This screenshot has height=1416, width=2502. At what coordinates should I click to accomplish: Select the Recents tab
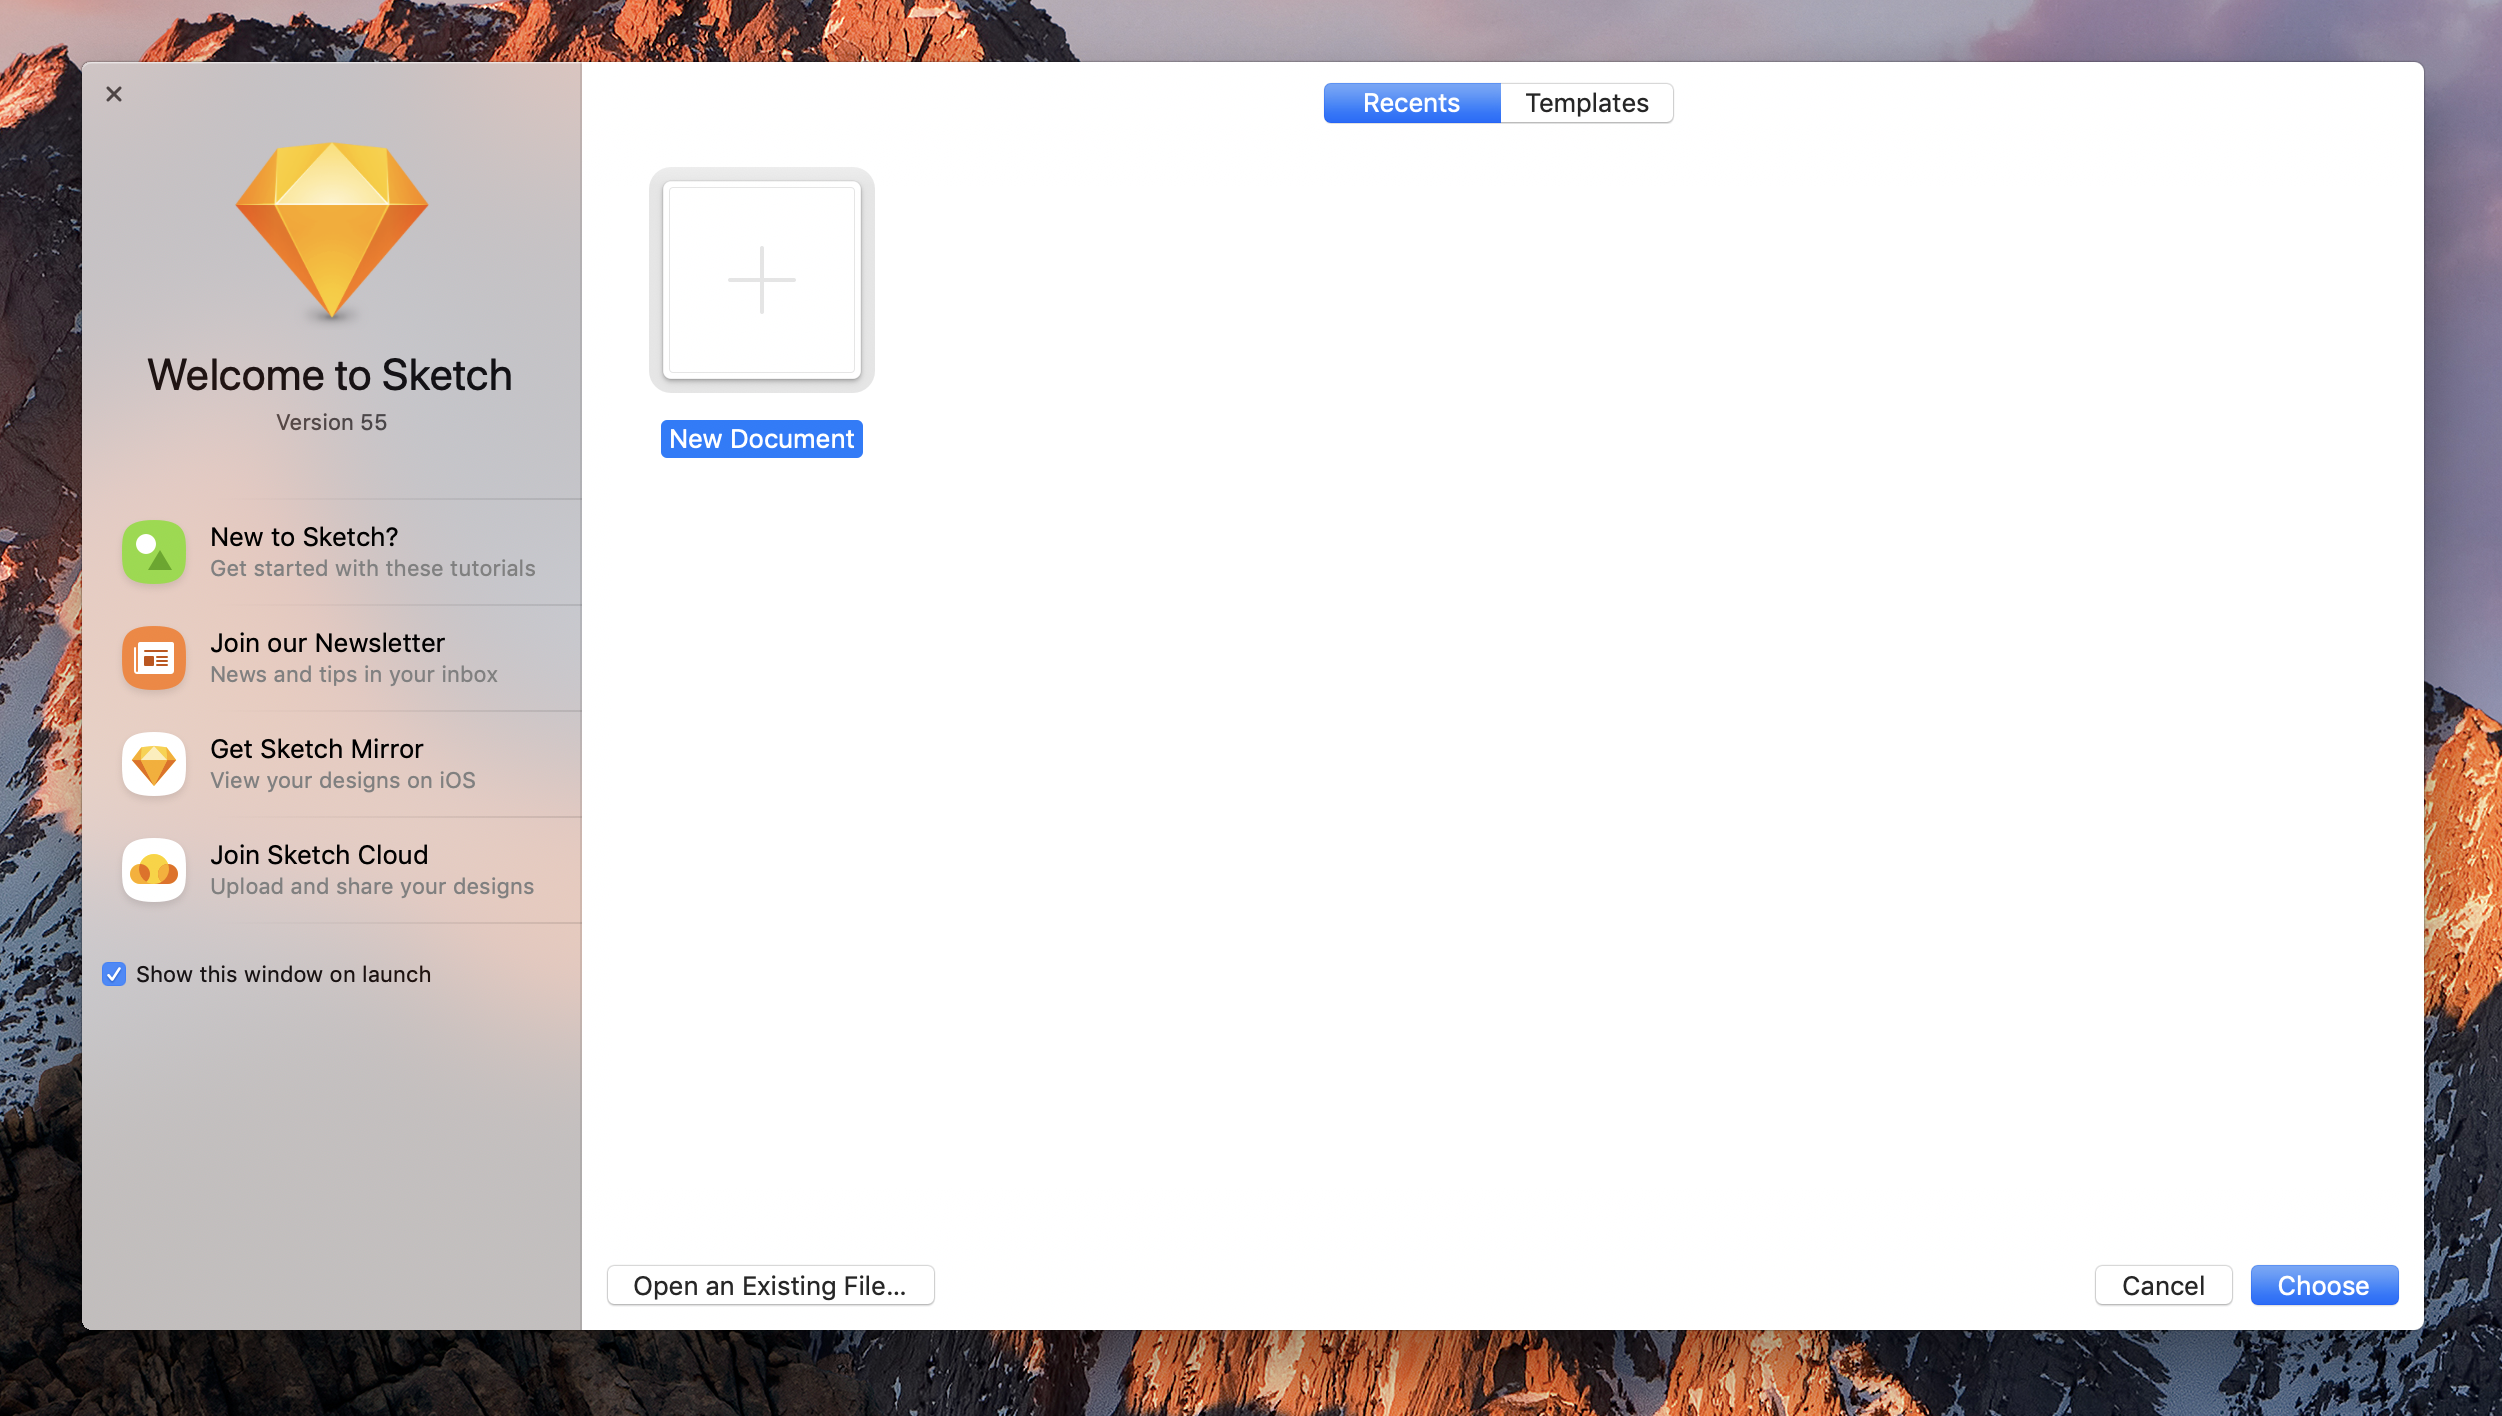point(1411,103)
